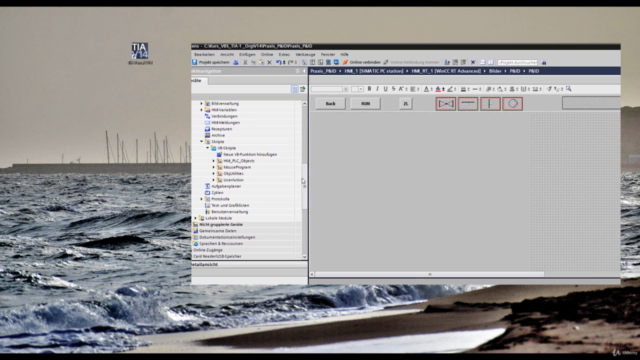The image size is (640, 360).
Task: Select Benutzerverwaltung in project tree
Action: click(x=229, y=212)
